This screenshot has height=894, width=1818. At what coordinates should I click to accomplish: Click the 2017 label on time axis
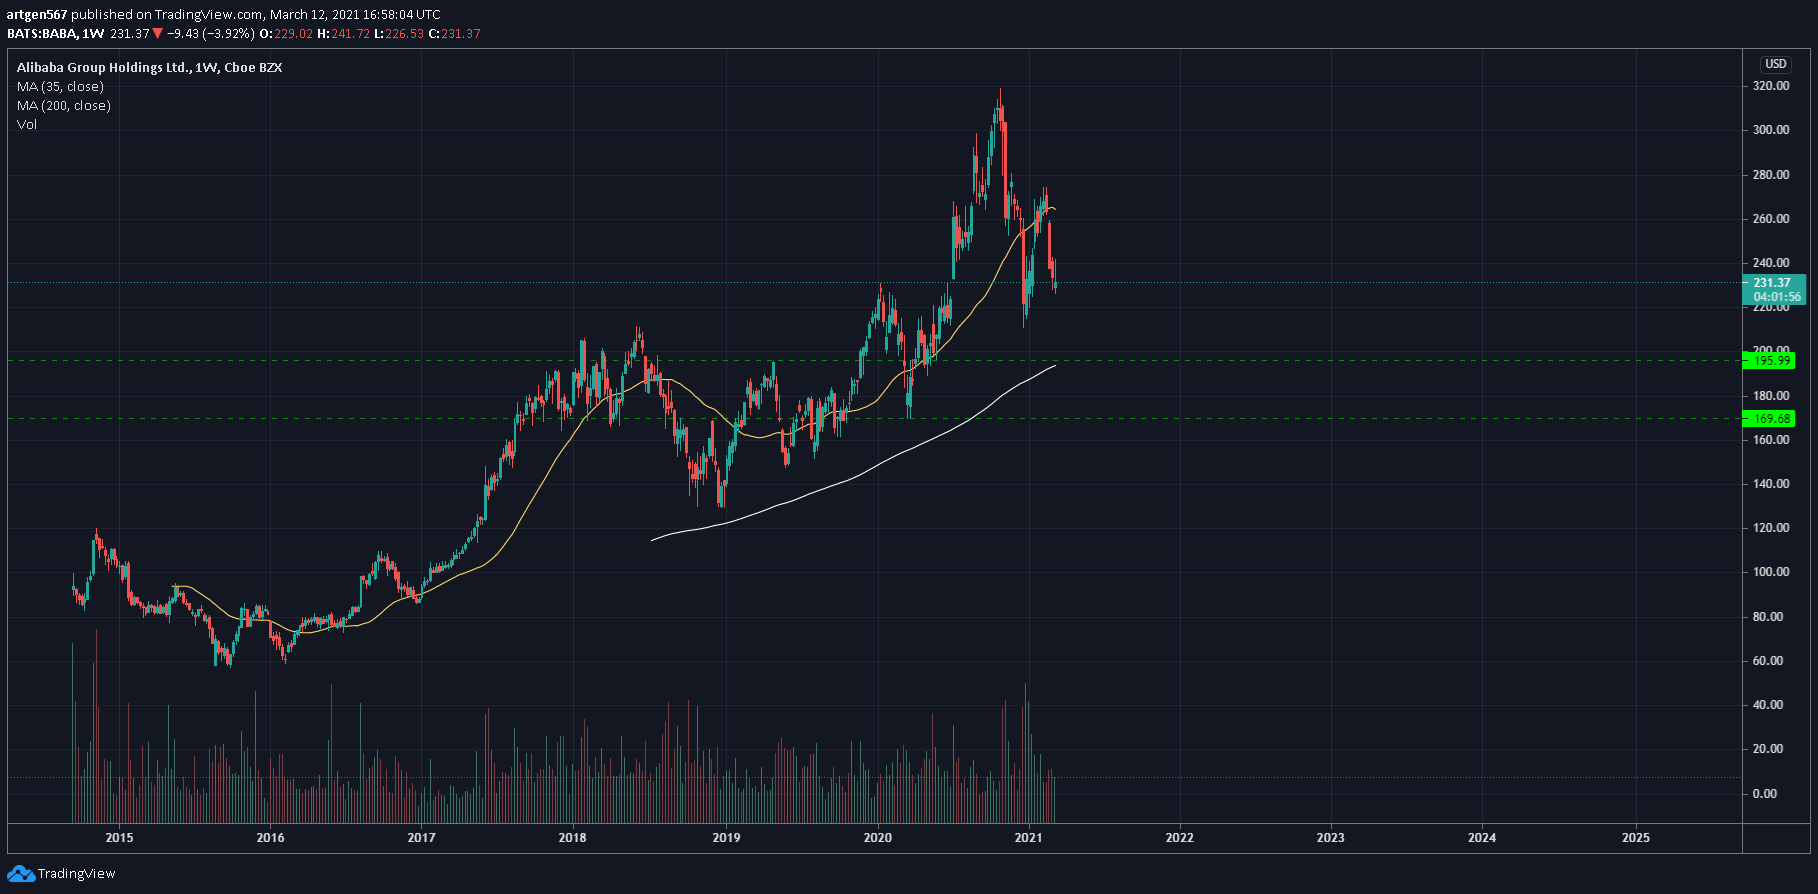click(421, 838)
